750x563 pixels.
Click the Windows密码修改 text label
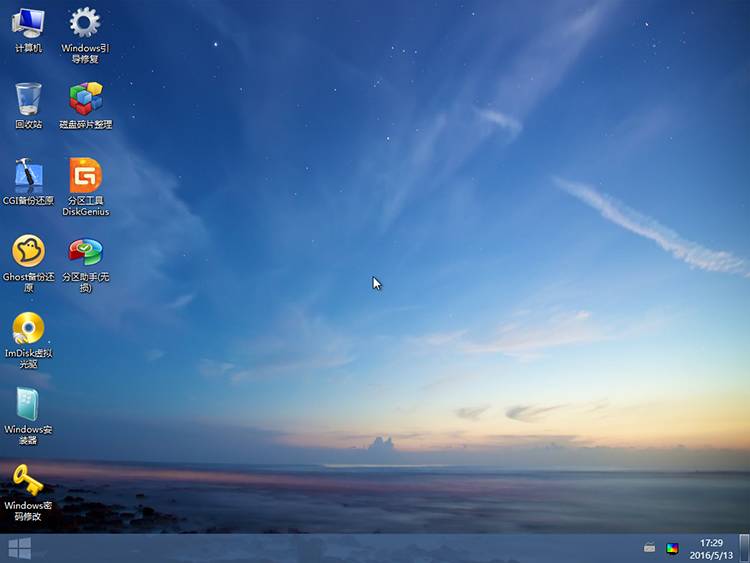[28, 511]
